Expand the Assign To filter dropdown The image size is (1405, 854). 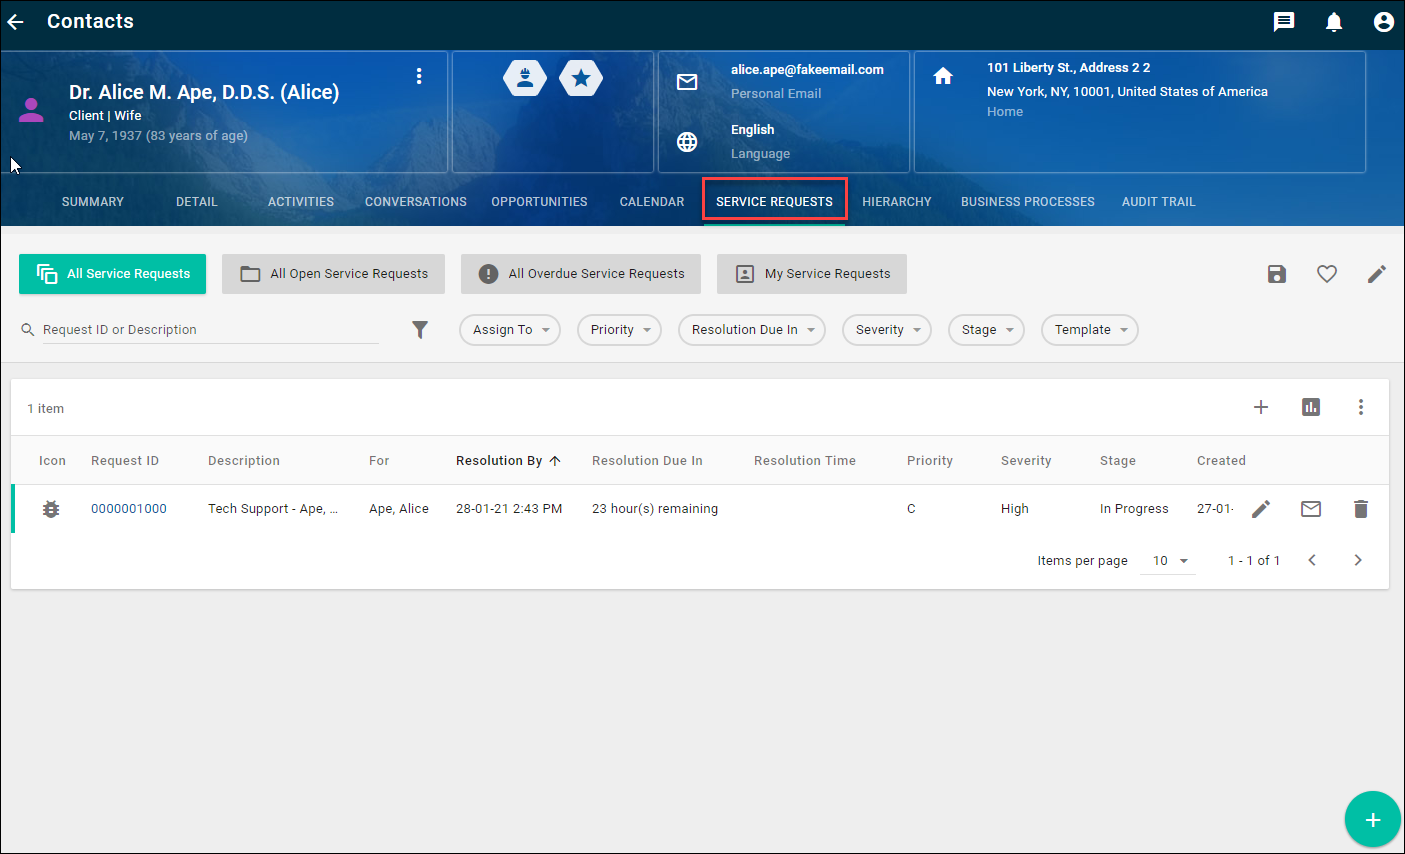coord(510,330)
